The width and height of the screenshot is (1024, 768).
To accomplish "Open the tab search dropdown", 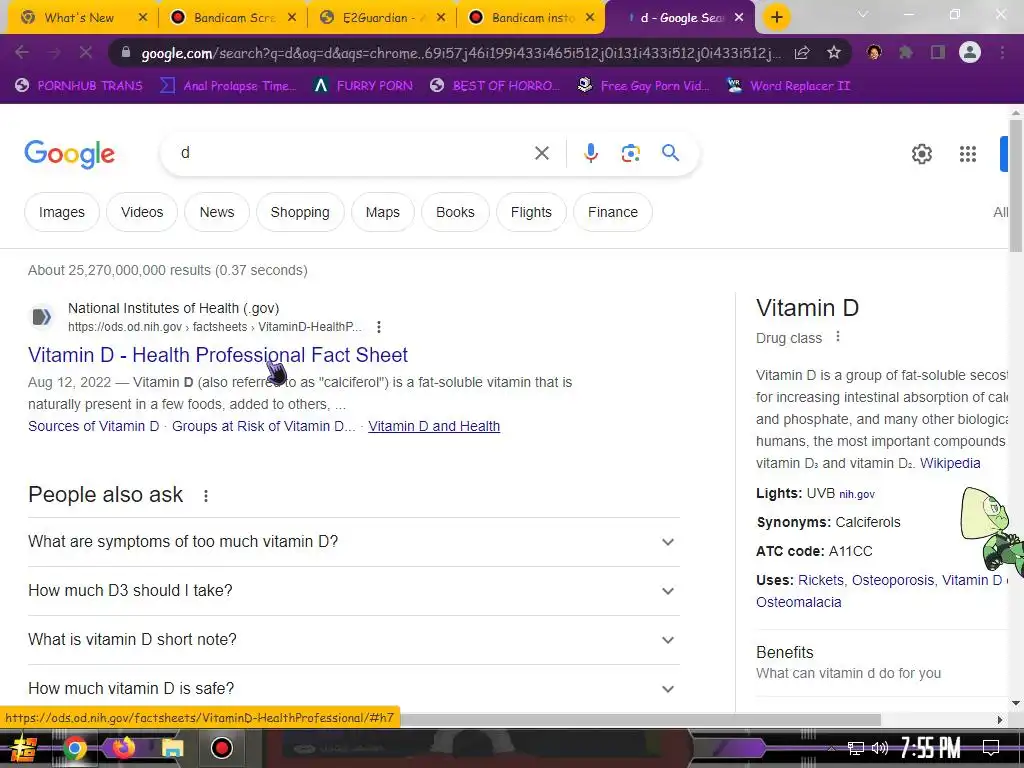I will [x=863, y=14].
